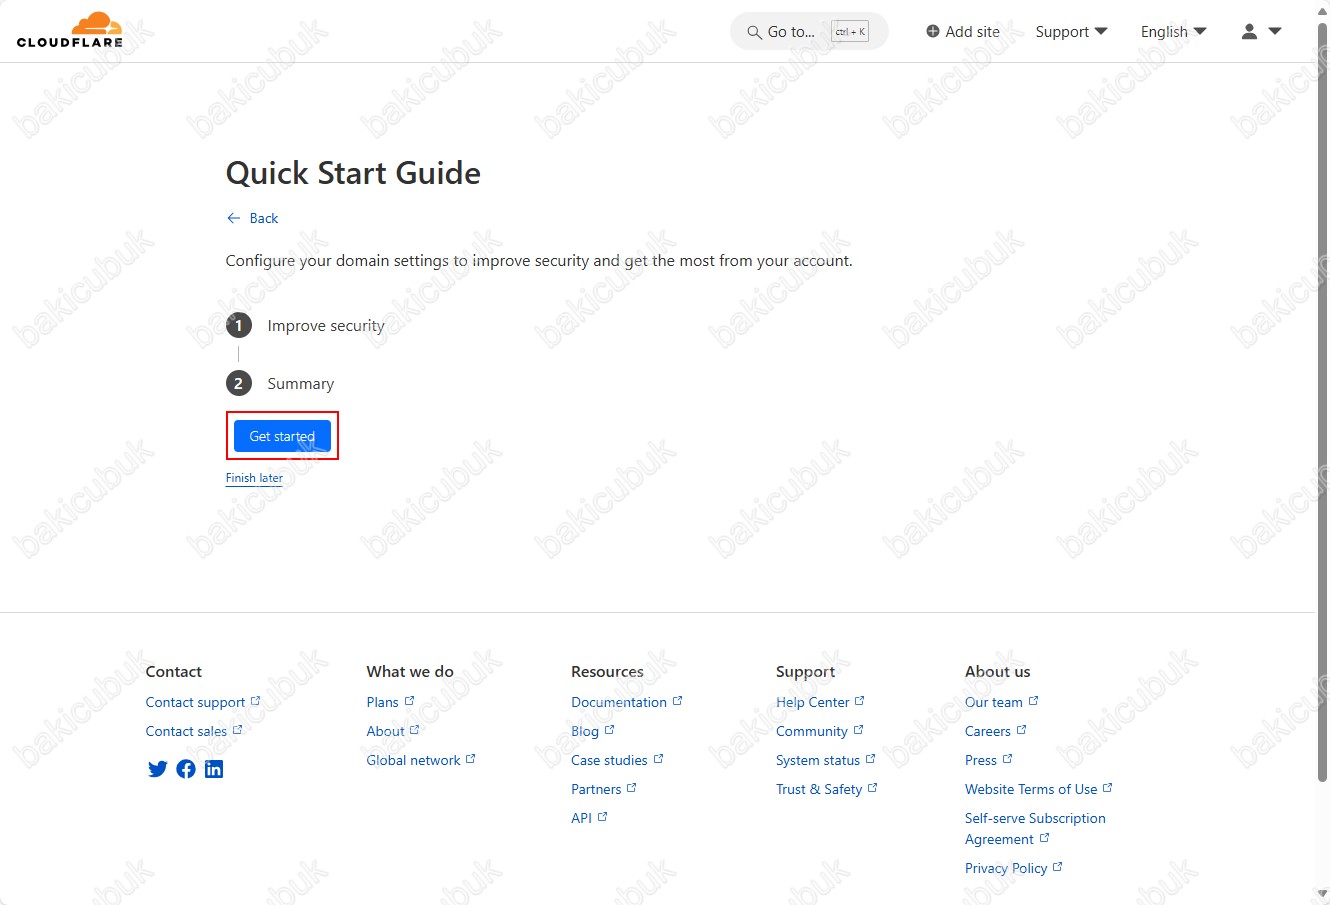Open the About footer link
The image size is (1330, 905).
click(393, 731)
